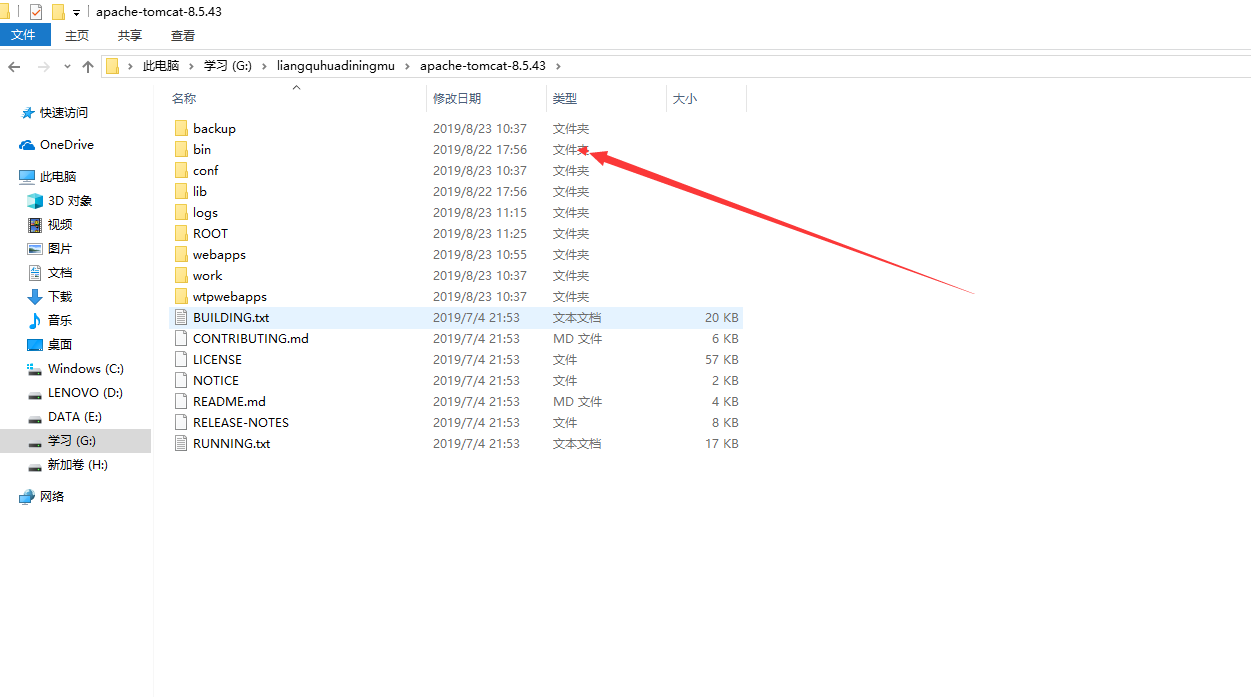Click the README.md file icon

[x=181, y=401]
